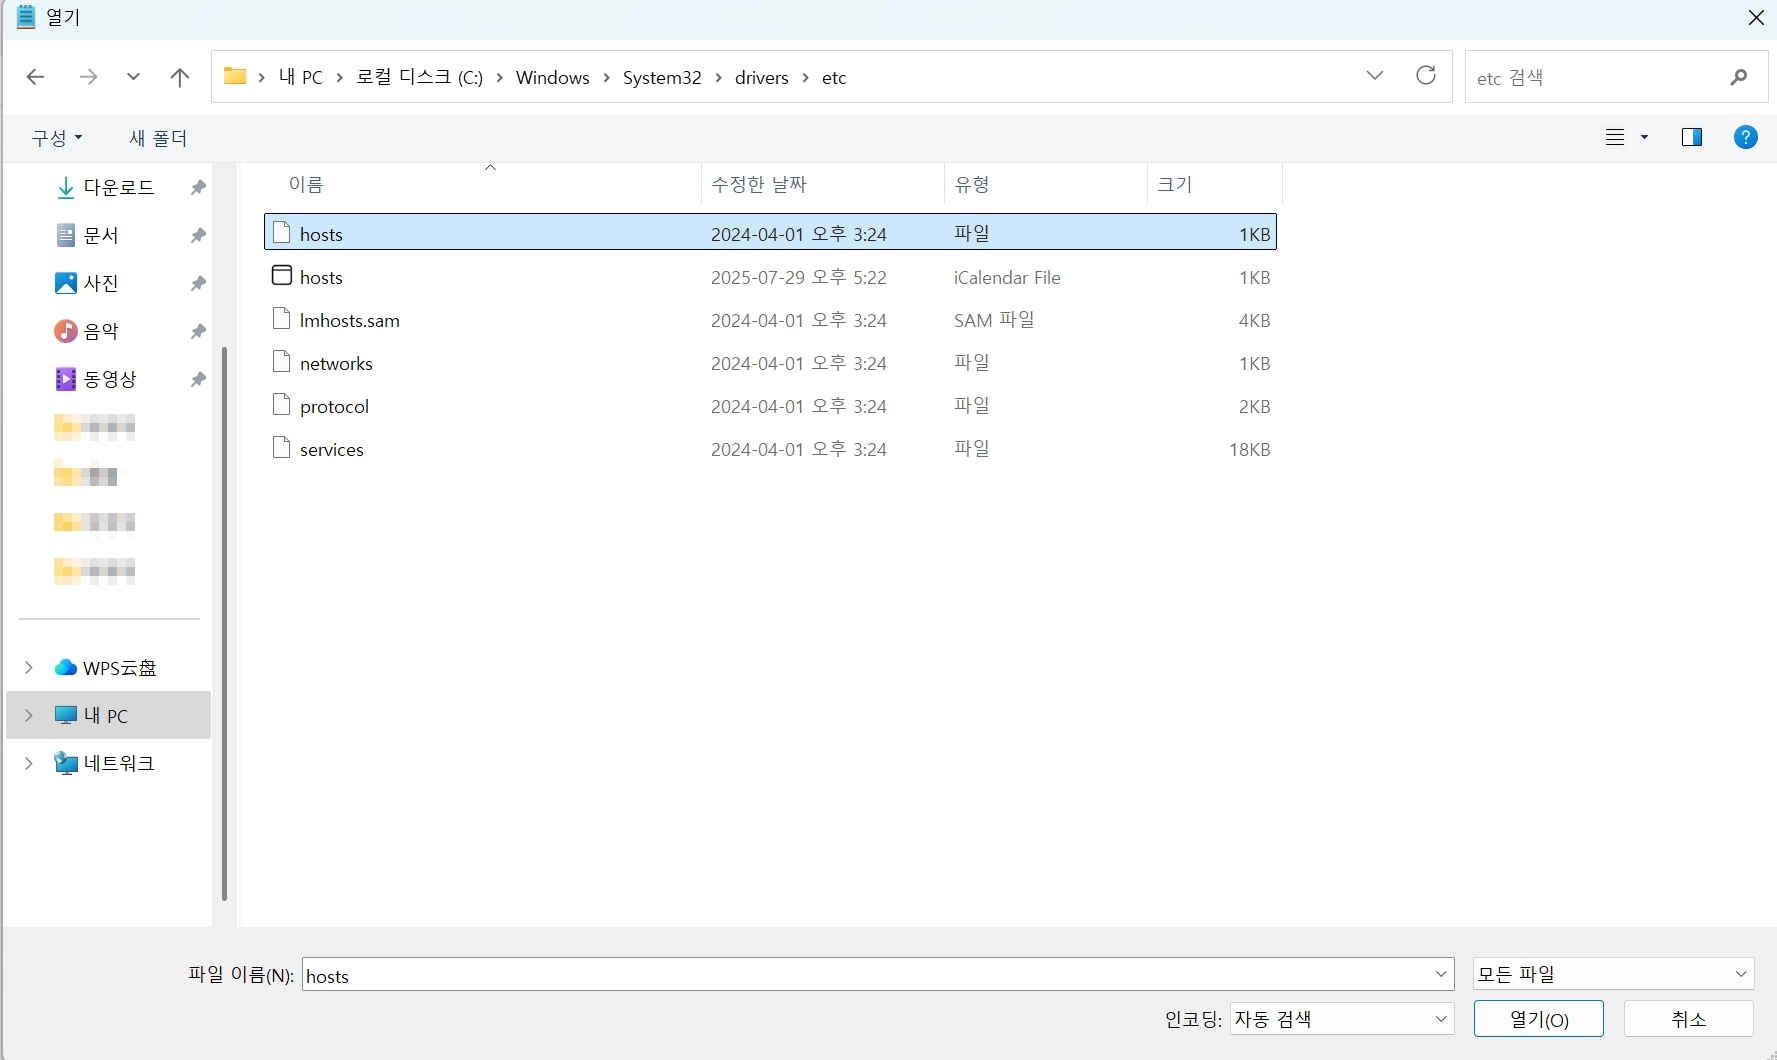Click pin icon next to 사진
This screenshot has width=1777, height=1060.
pyautogui.click(x=198, y=283)
